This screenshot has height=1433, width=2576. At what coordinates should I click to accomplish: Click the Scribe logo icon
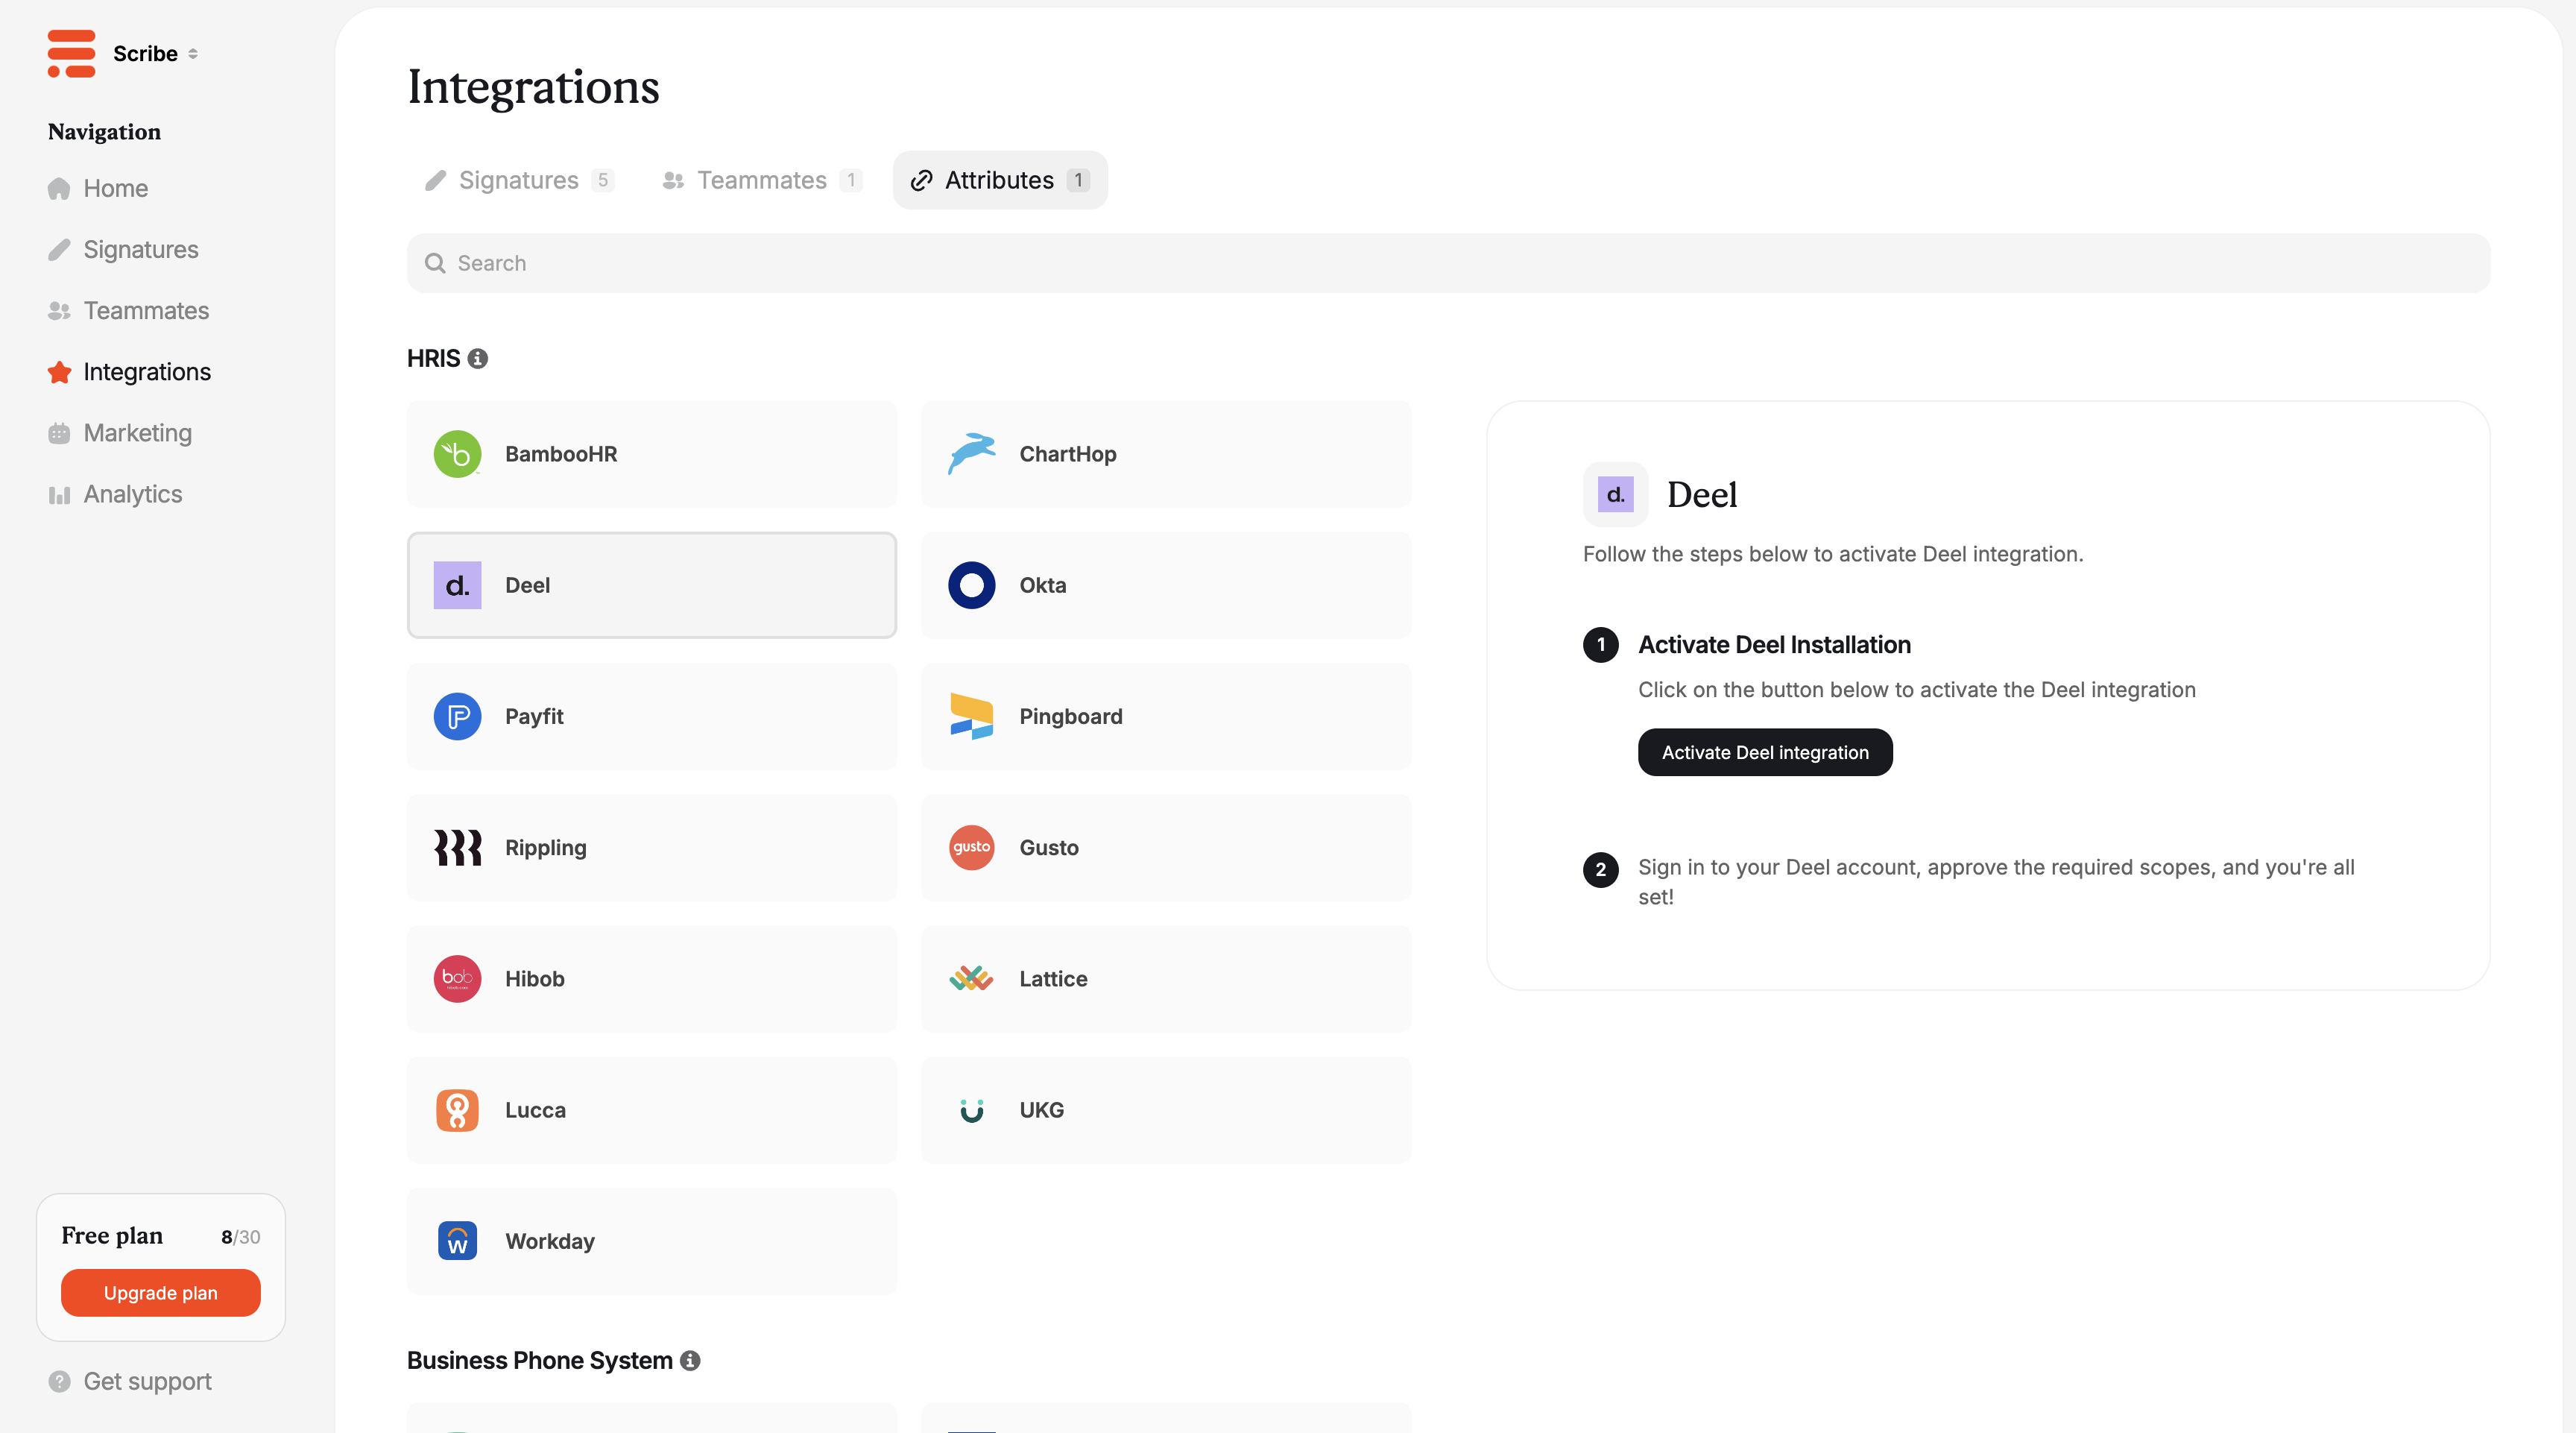tap(71, 53)
